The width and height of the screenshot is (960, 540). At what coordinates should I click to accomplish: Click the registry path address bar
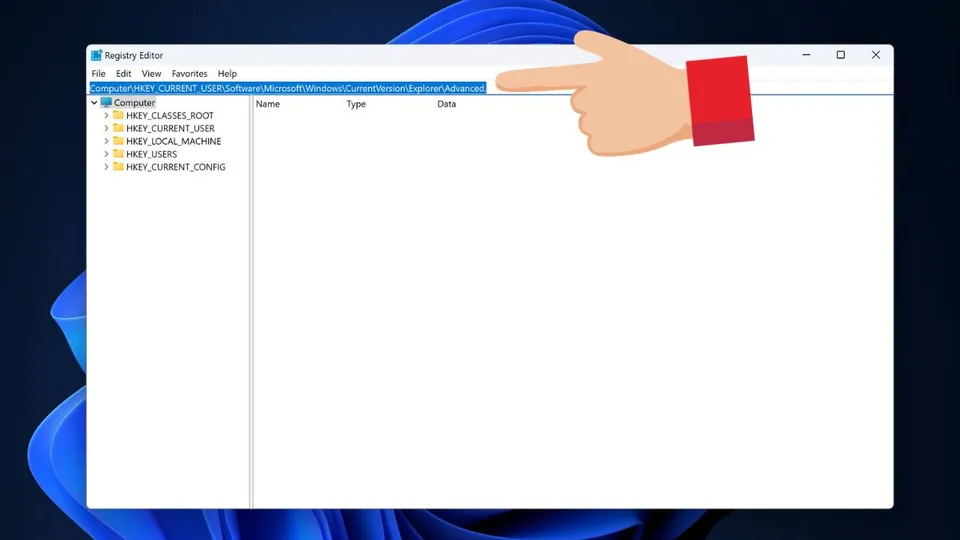pyautogui.click(x=490, y=88)
